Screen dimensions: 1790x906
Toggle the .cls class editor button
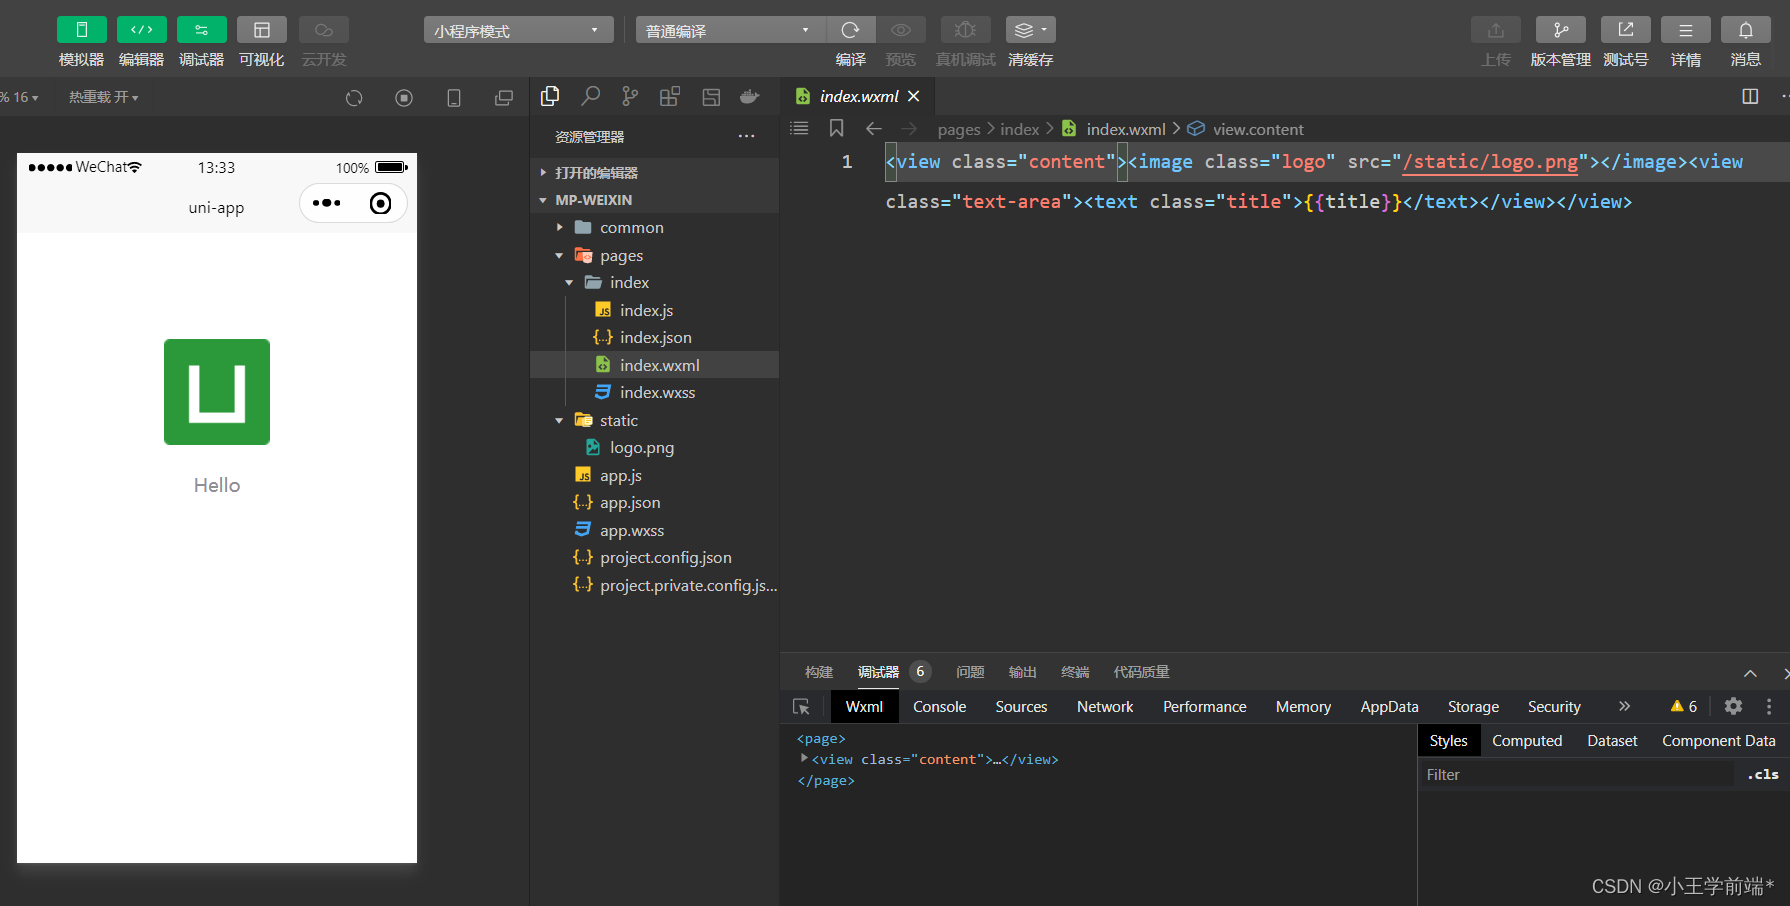point(1763,775)
